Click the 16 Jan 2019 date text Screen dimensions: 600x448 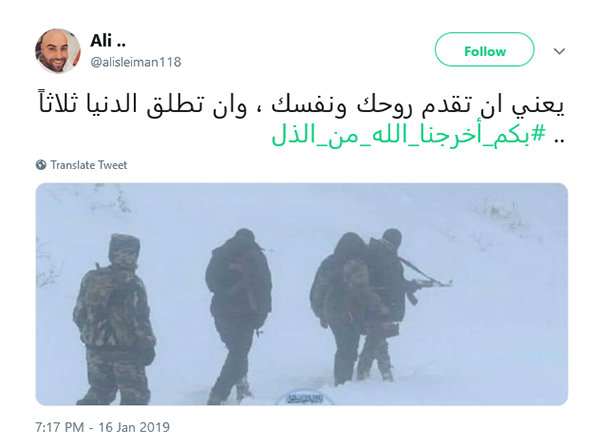tap(134, 427)
